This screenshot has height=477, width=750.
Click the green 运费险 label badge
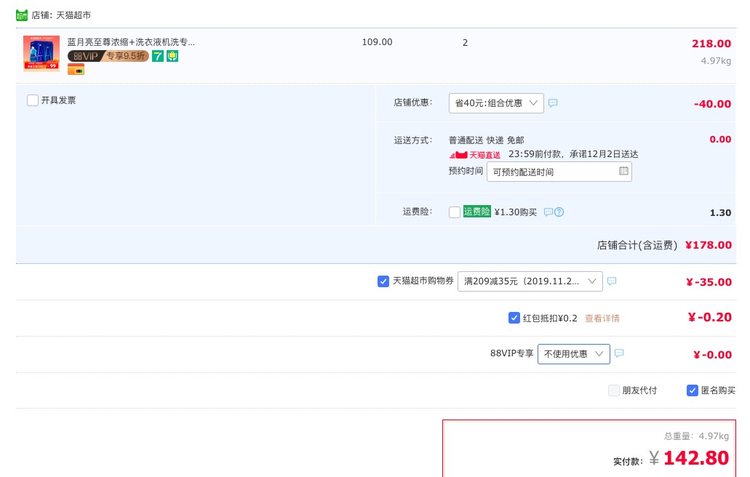point(476,211)
